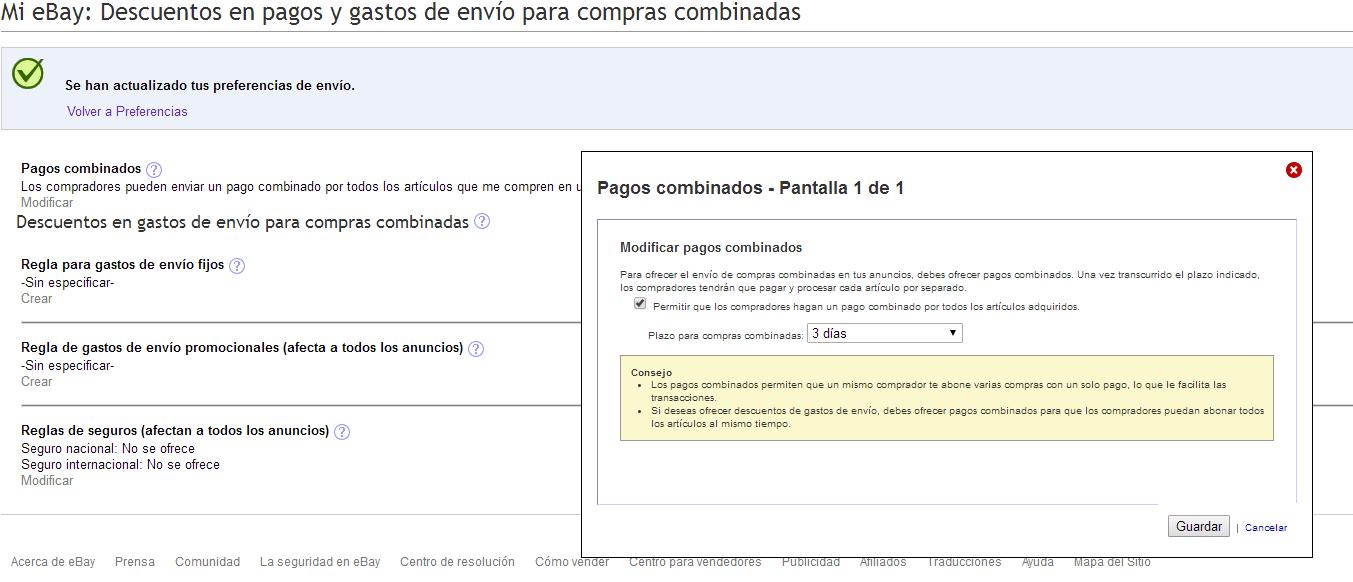Click Crear under gastos de envío promocionales
Screen dimensions: 1353x582
point(37,382)
